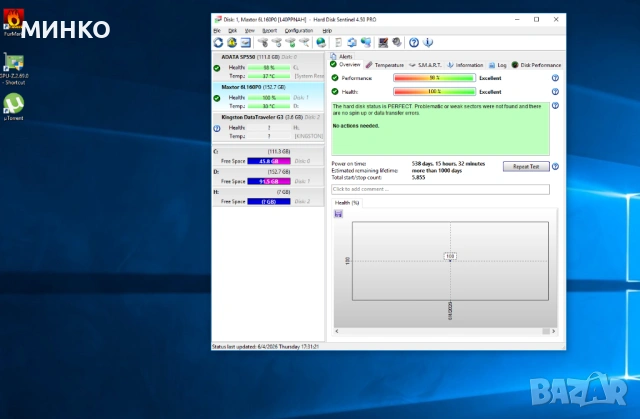640x419 pixels.
Task: Open the Configuration menu
Action: coord(299,31)
